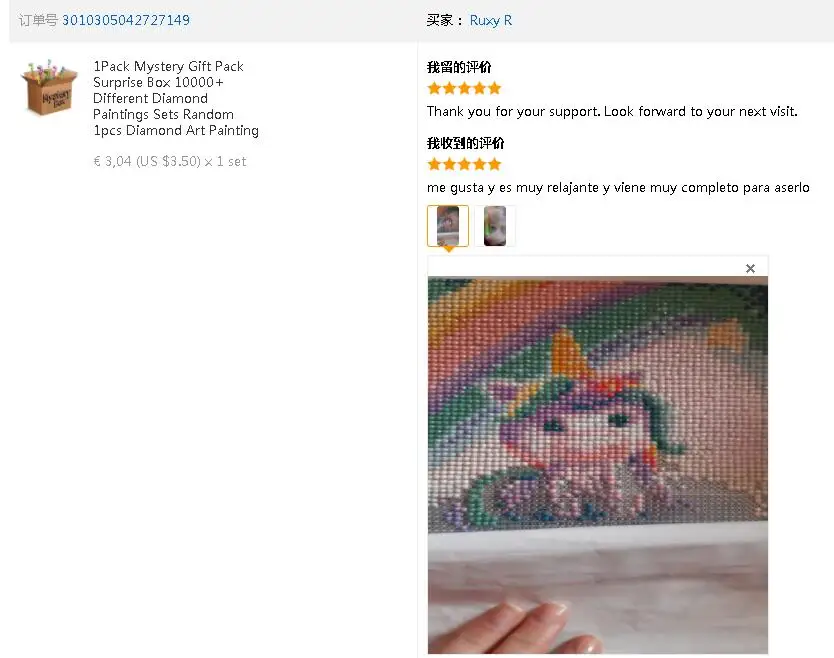Click the Mystery Box product image
This screenshot has width=834, height=658.
(49, 87)
